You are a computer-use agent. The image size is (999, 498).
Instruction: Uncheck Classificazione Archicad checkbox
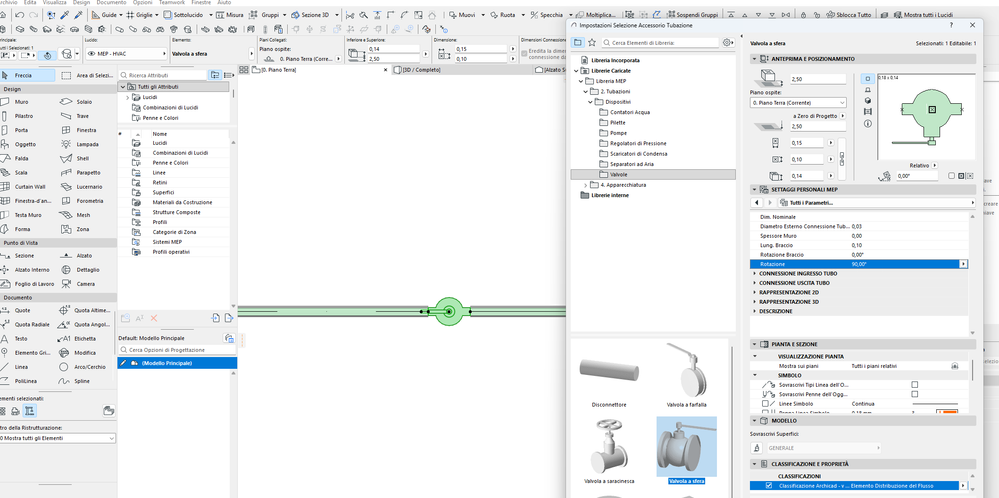[768, 485]
